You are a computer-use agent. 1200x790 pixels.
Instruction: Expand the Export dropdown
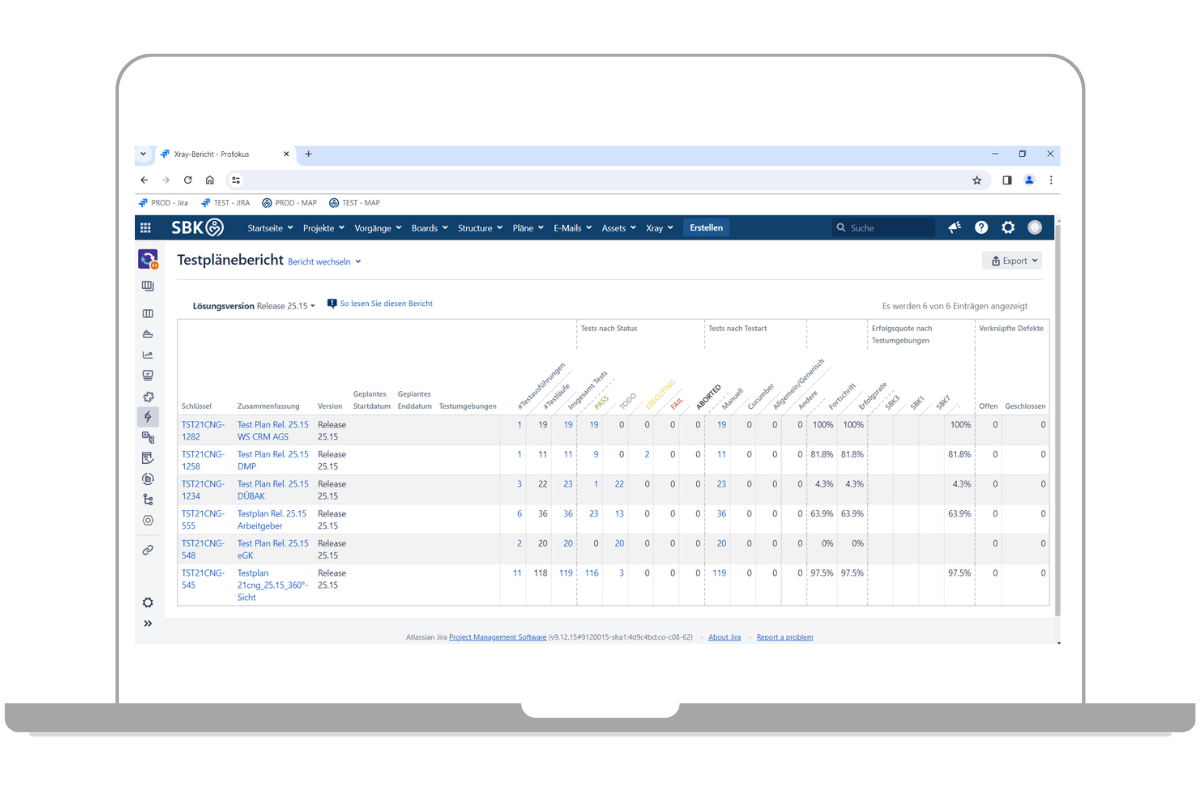point(1011,261)
